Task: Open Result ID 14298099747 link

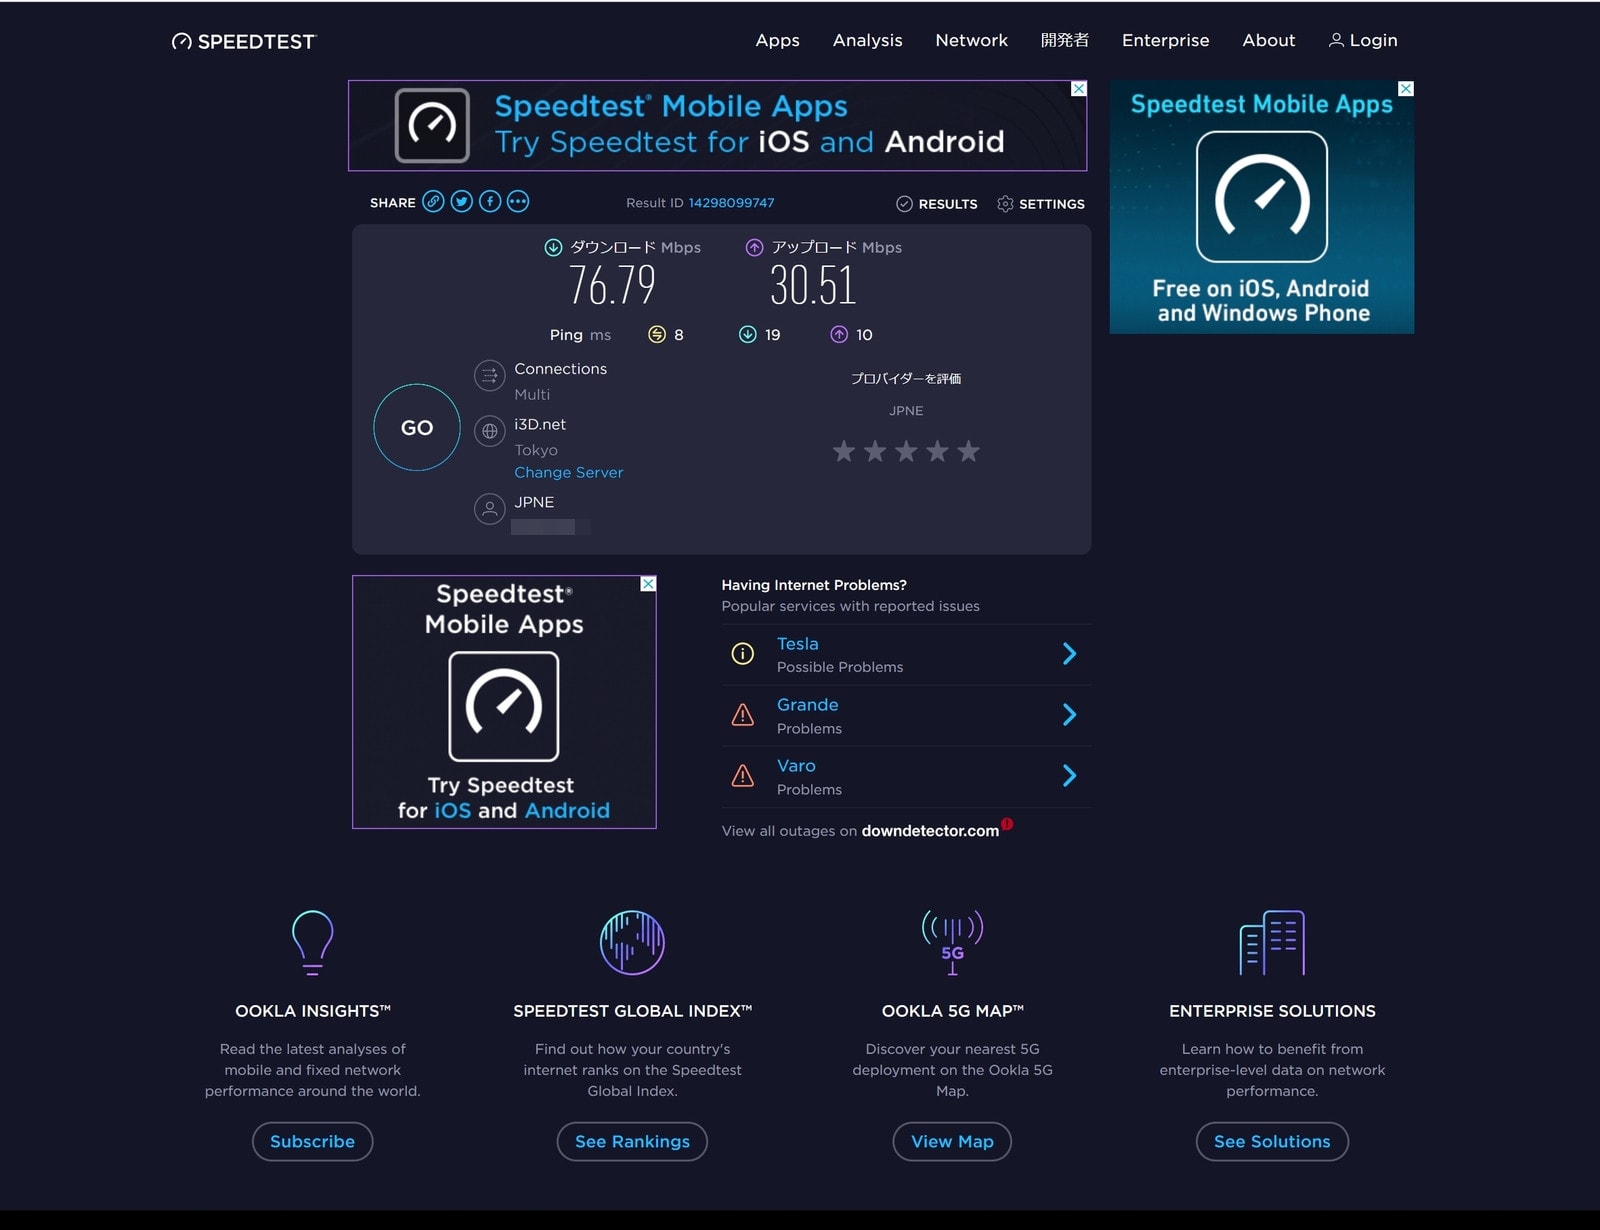Action: tap(731, 203)
